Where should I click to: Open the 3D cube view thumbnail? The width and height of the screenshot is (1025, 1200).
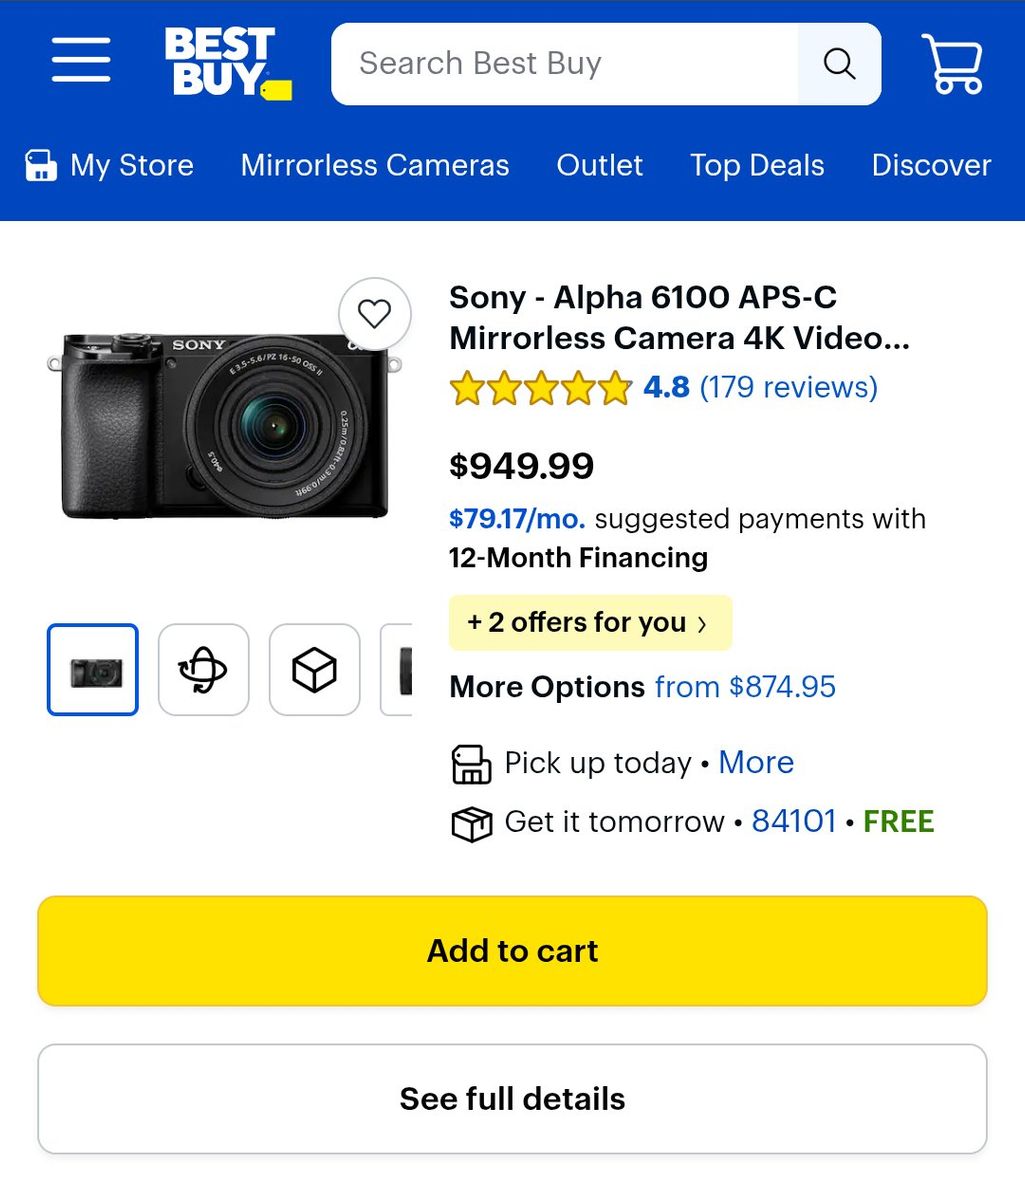pos(314,670)
